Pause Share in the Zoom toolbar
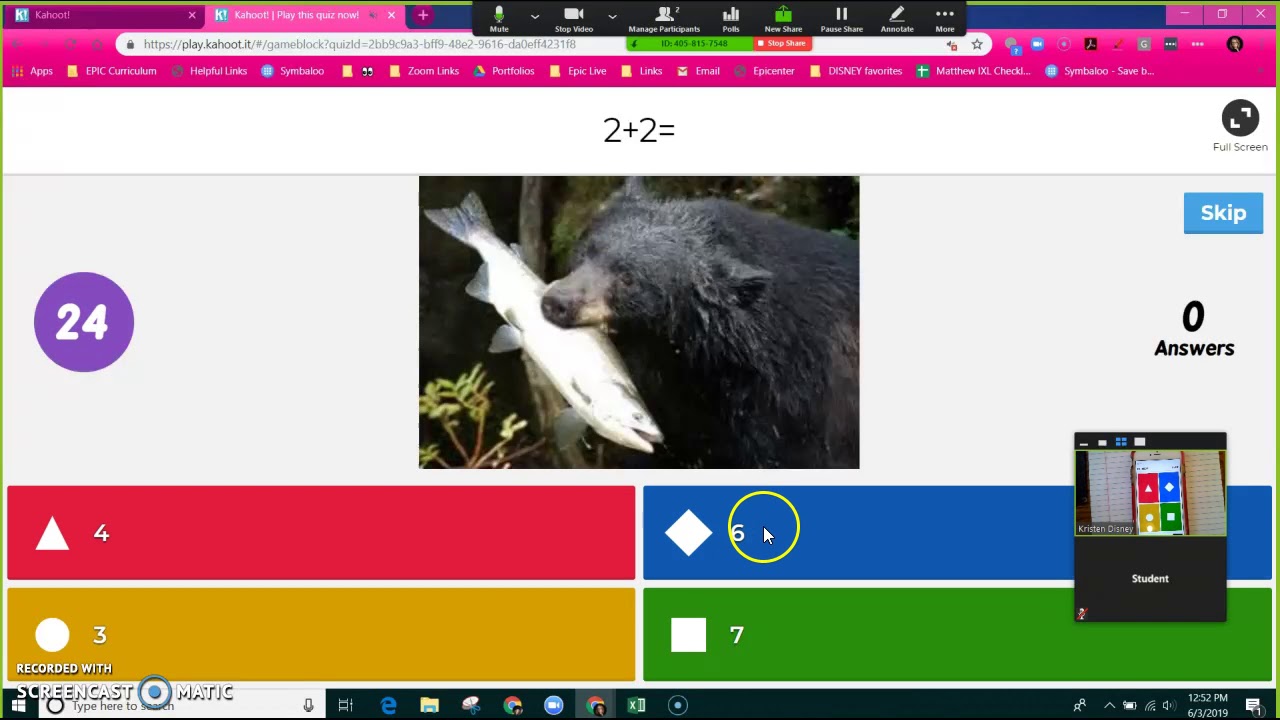Screen dimensions: 1280x720 point(841,18)
